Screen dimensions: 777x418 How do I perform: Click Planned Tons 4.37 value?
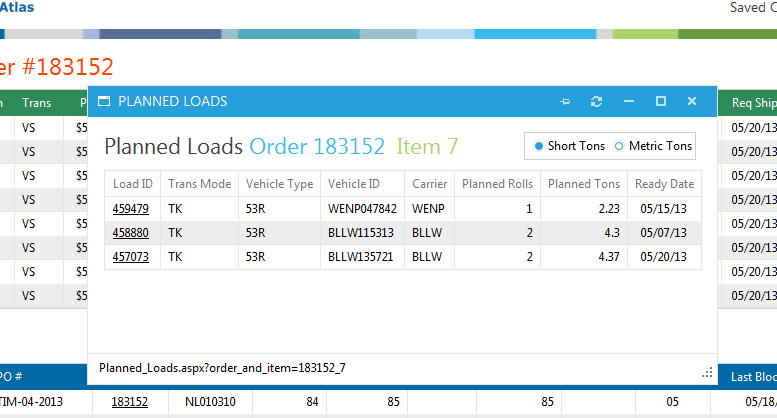click(x=609, y=257)
